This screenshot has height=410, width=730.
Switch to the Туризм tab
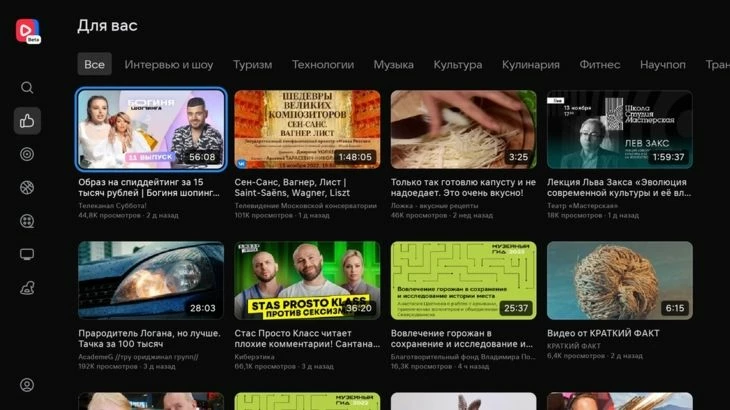[252, 65]
